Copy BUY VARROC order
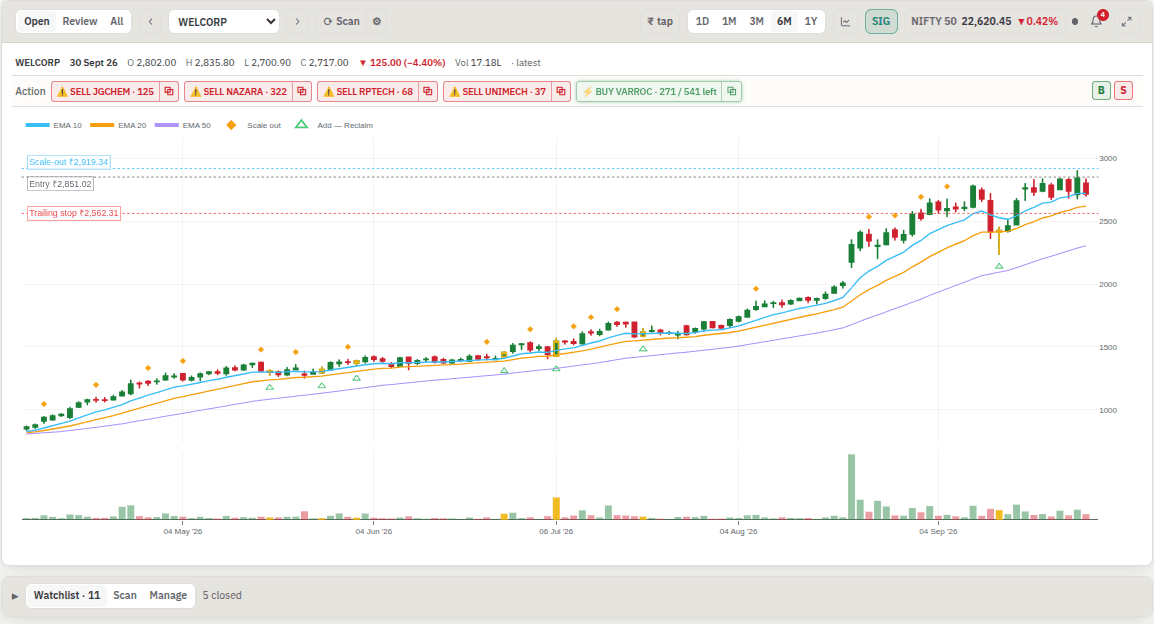This screenshot has width=1154, height=624. [x=732, y=91]
